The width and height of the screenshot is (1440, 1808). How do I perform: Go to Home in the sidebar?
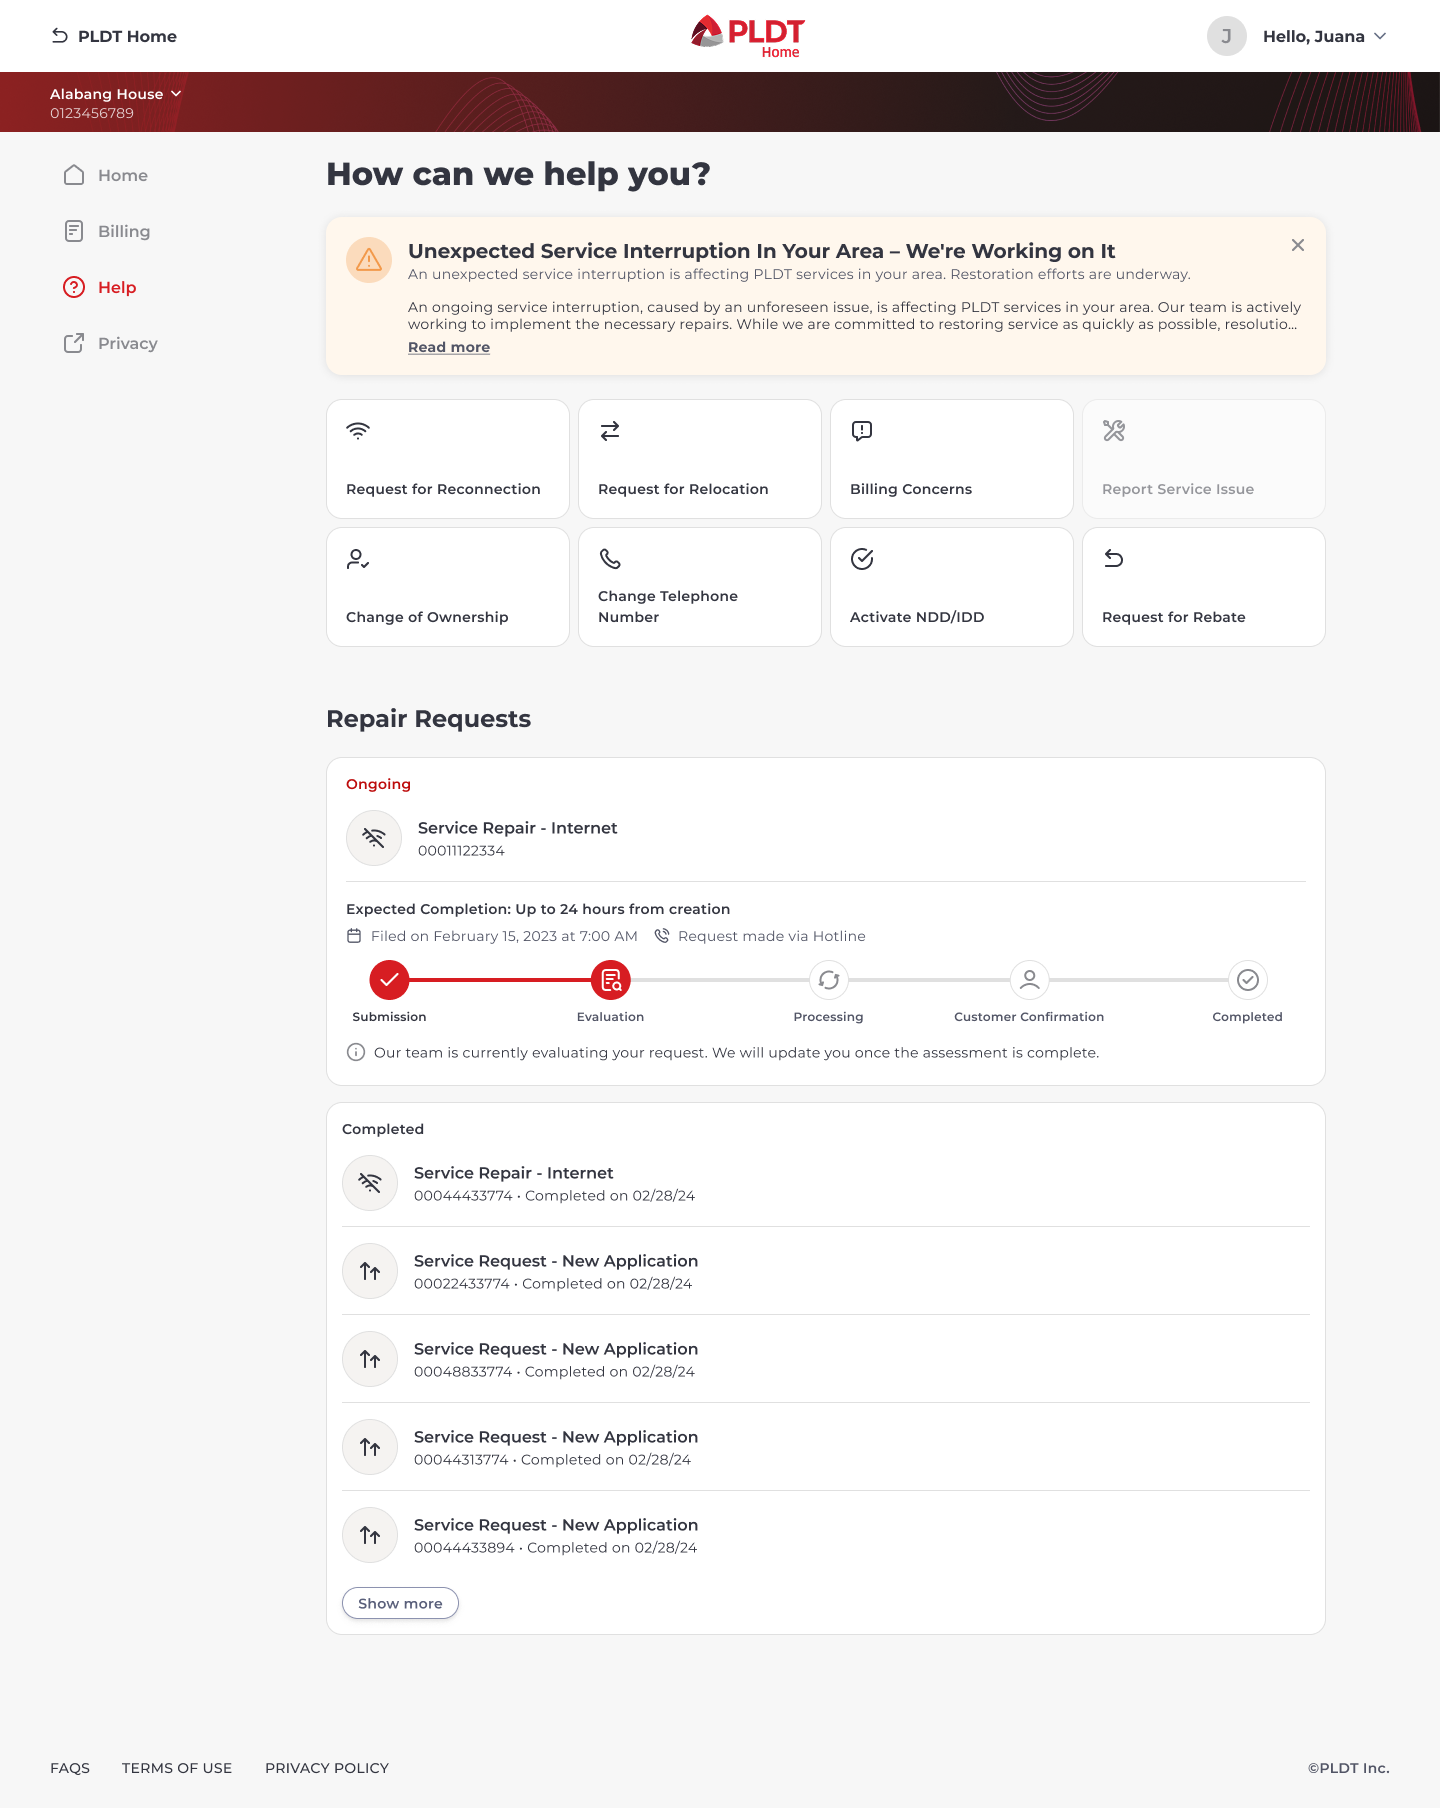(105, 175)
